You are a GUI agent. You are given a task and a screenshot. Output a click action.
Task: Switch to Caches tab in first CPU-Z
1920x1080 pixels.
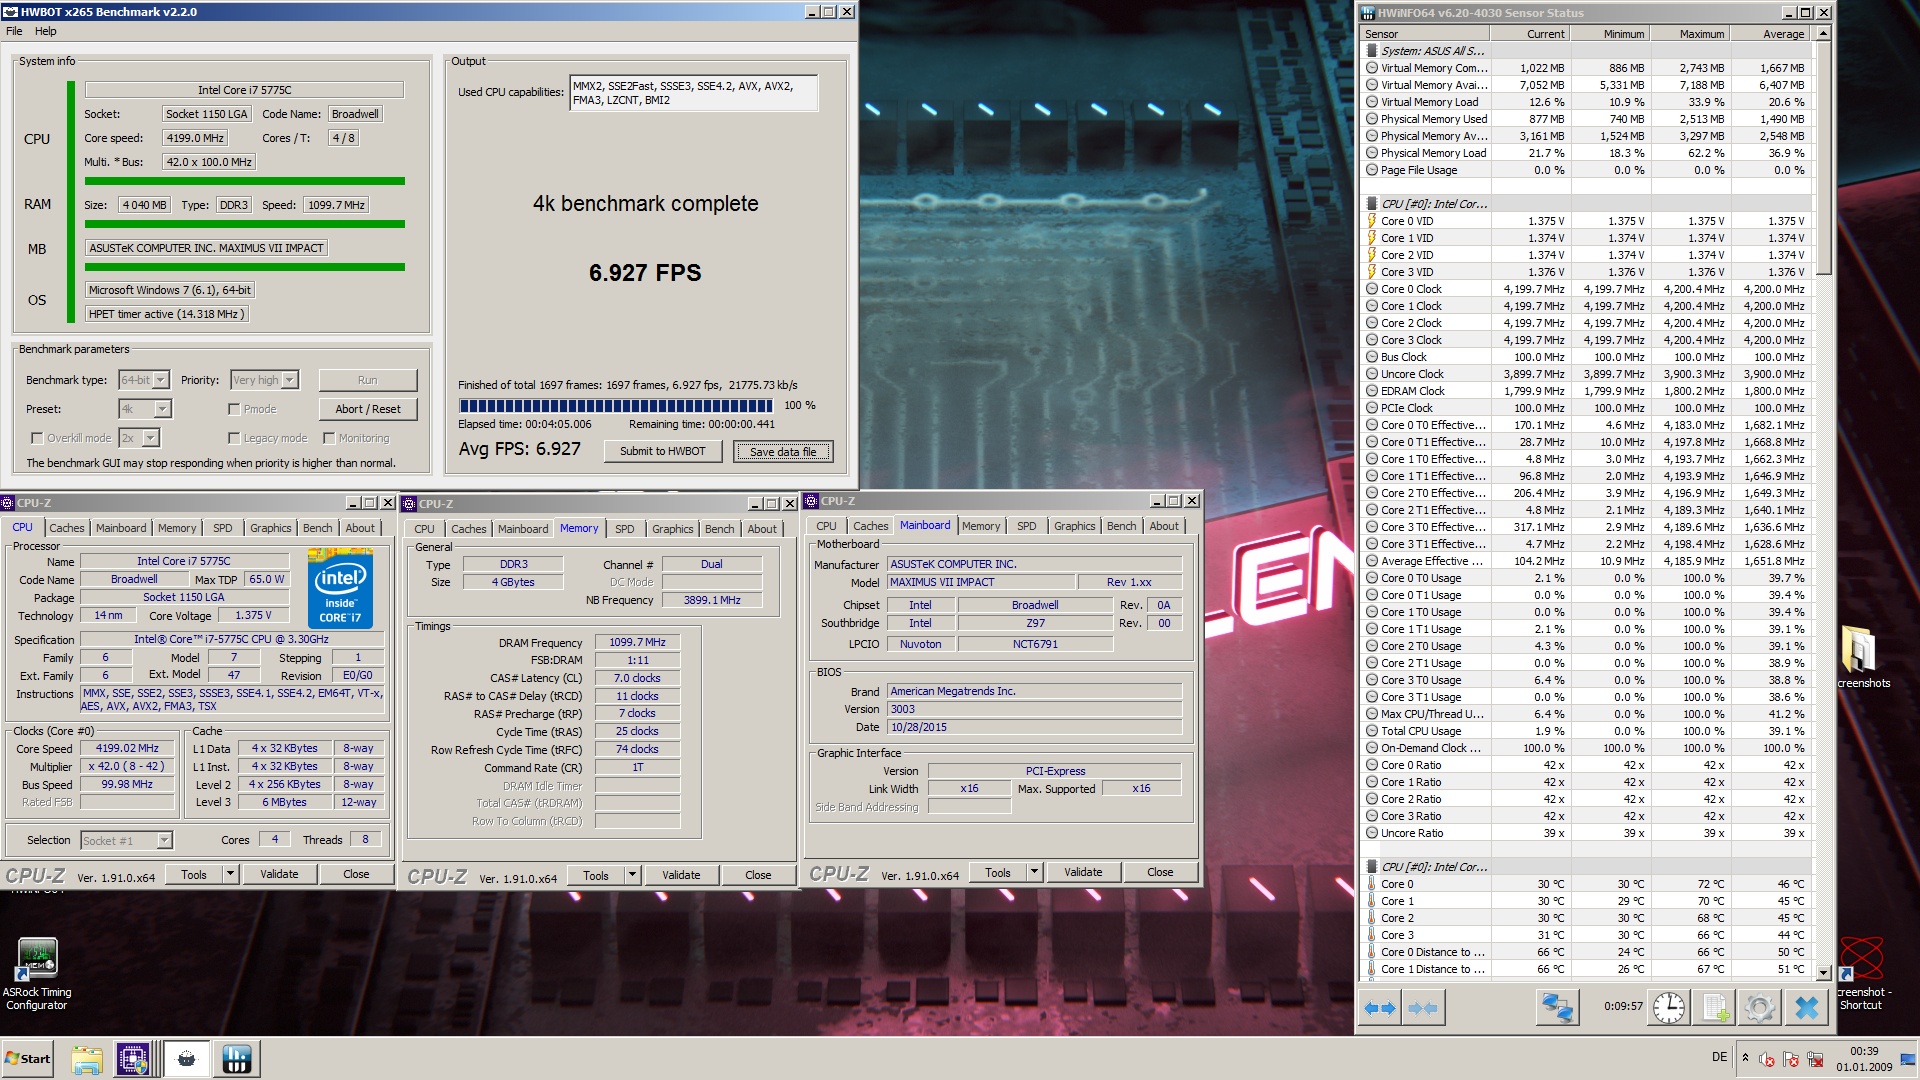pos(67,528)
